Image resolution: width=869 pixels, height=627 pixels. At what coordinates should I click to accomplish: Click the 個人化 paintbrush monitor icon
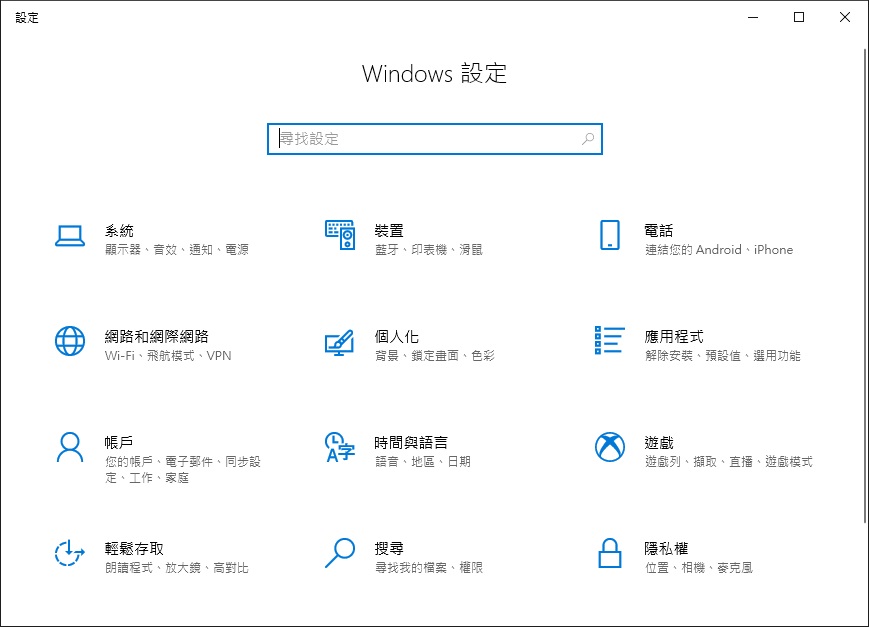[x=339, y=343]
